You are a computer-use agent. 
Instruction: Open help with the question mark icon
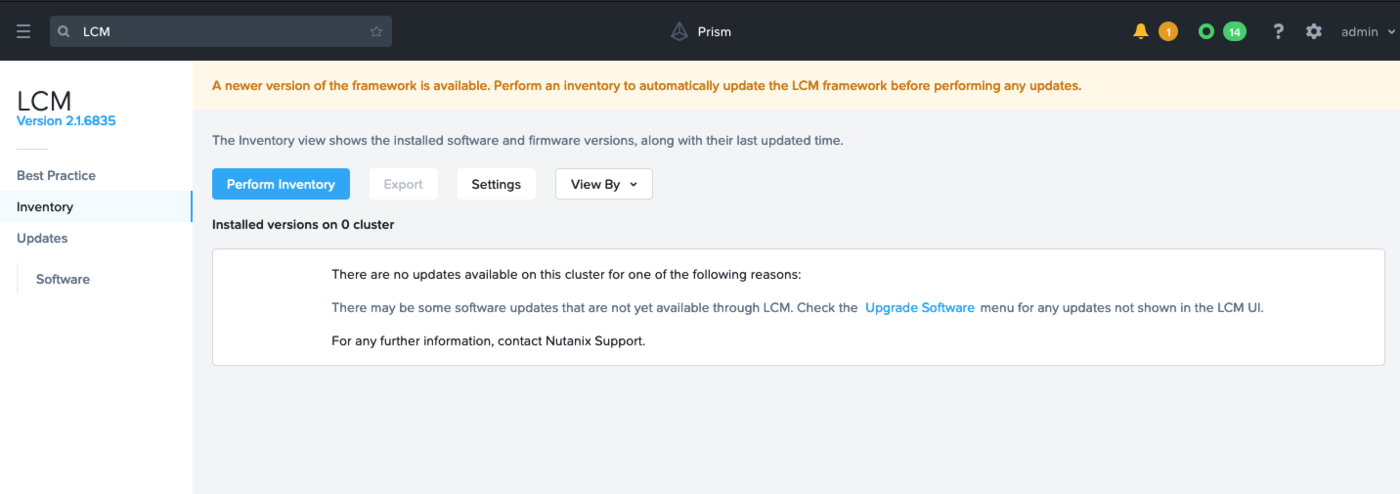point(1278,31)
